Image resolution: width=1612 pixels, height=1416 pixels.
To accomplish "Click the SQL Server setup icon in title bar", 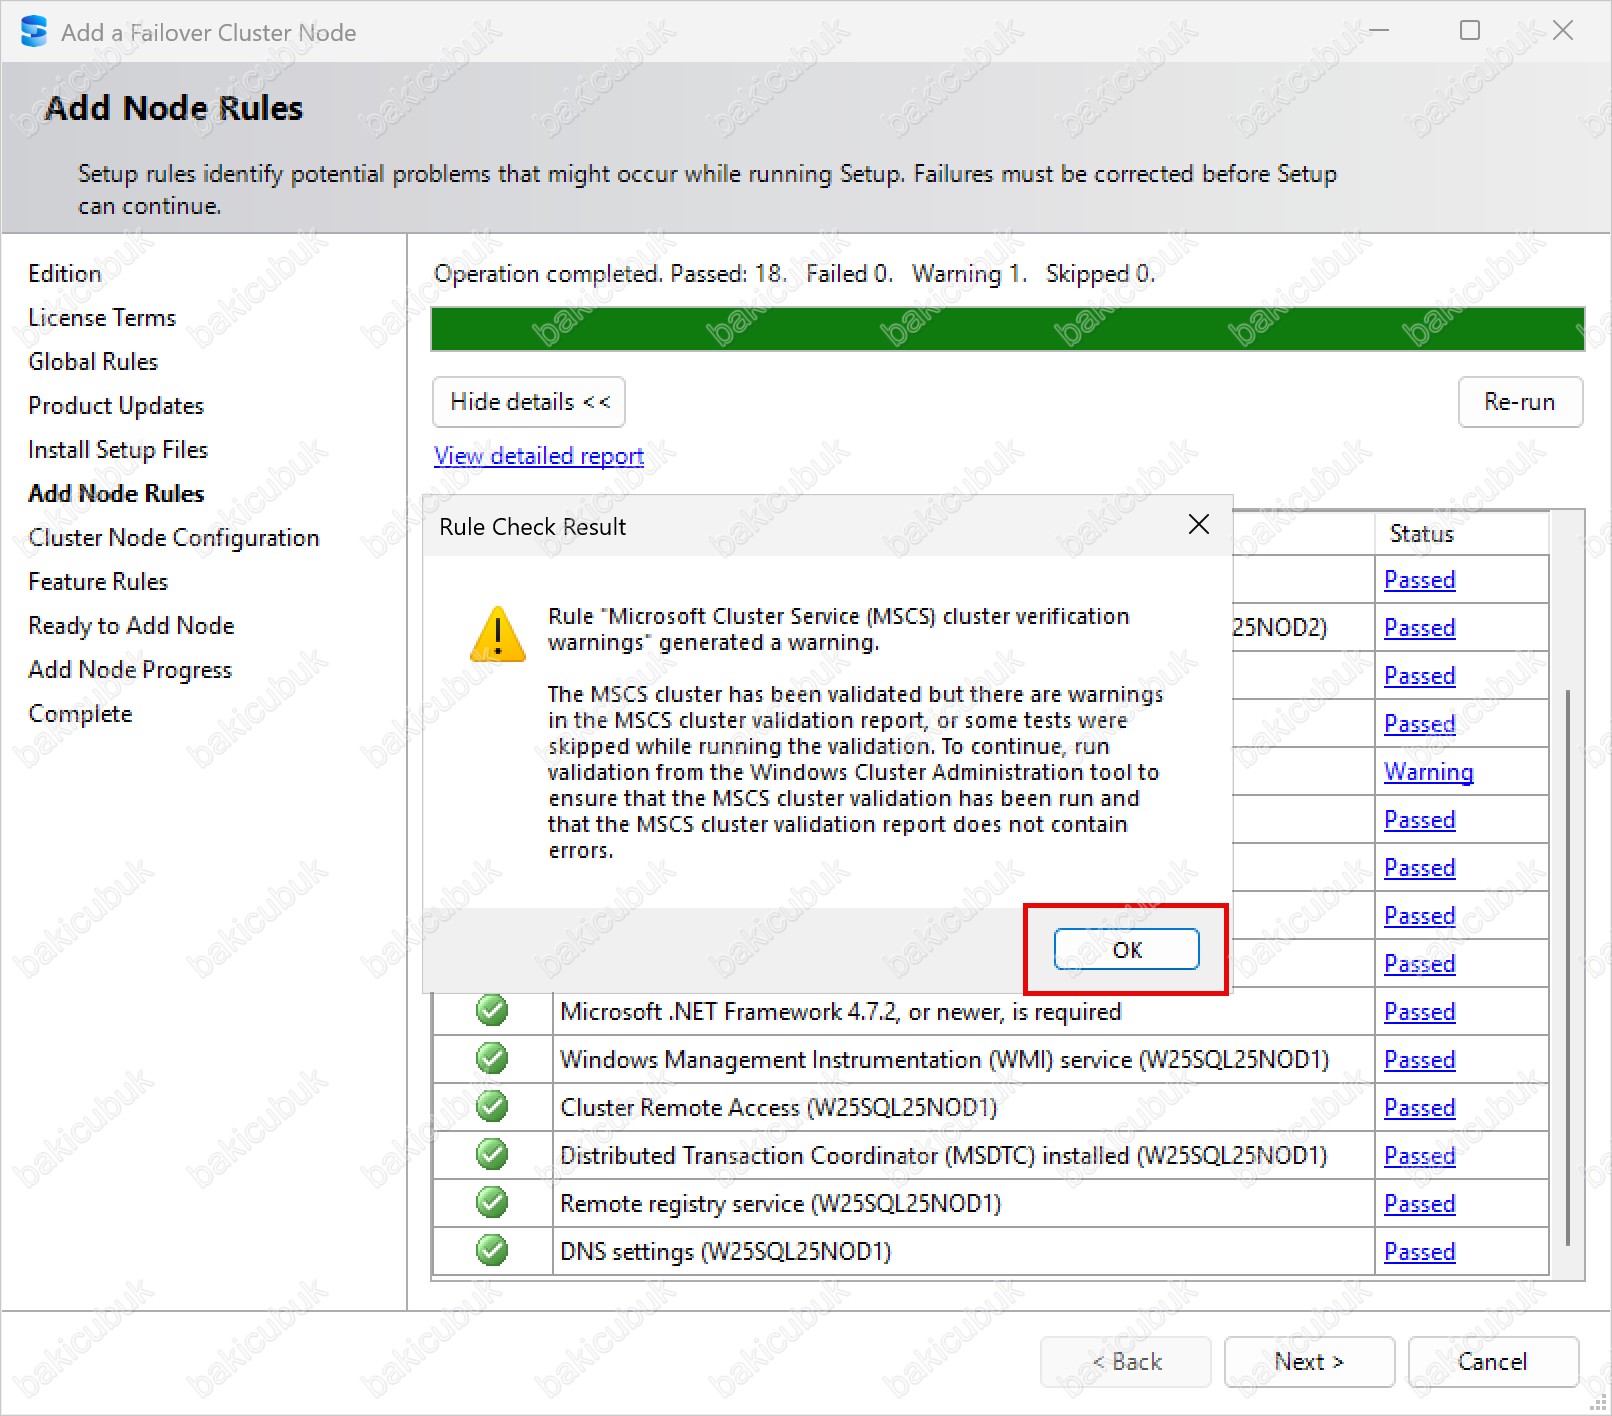I will (34, 32).
